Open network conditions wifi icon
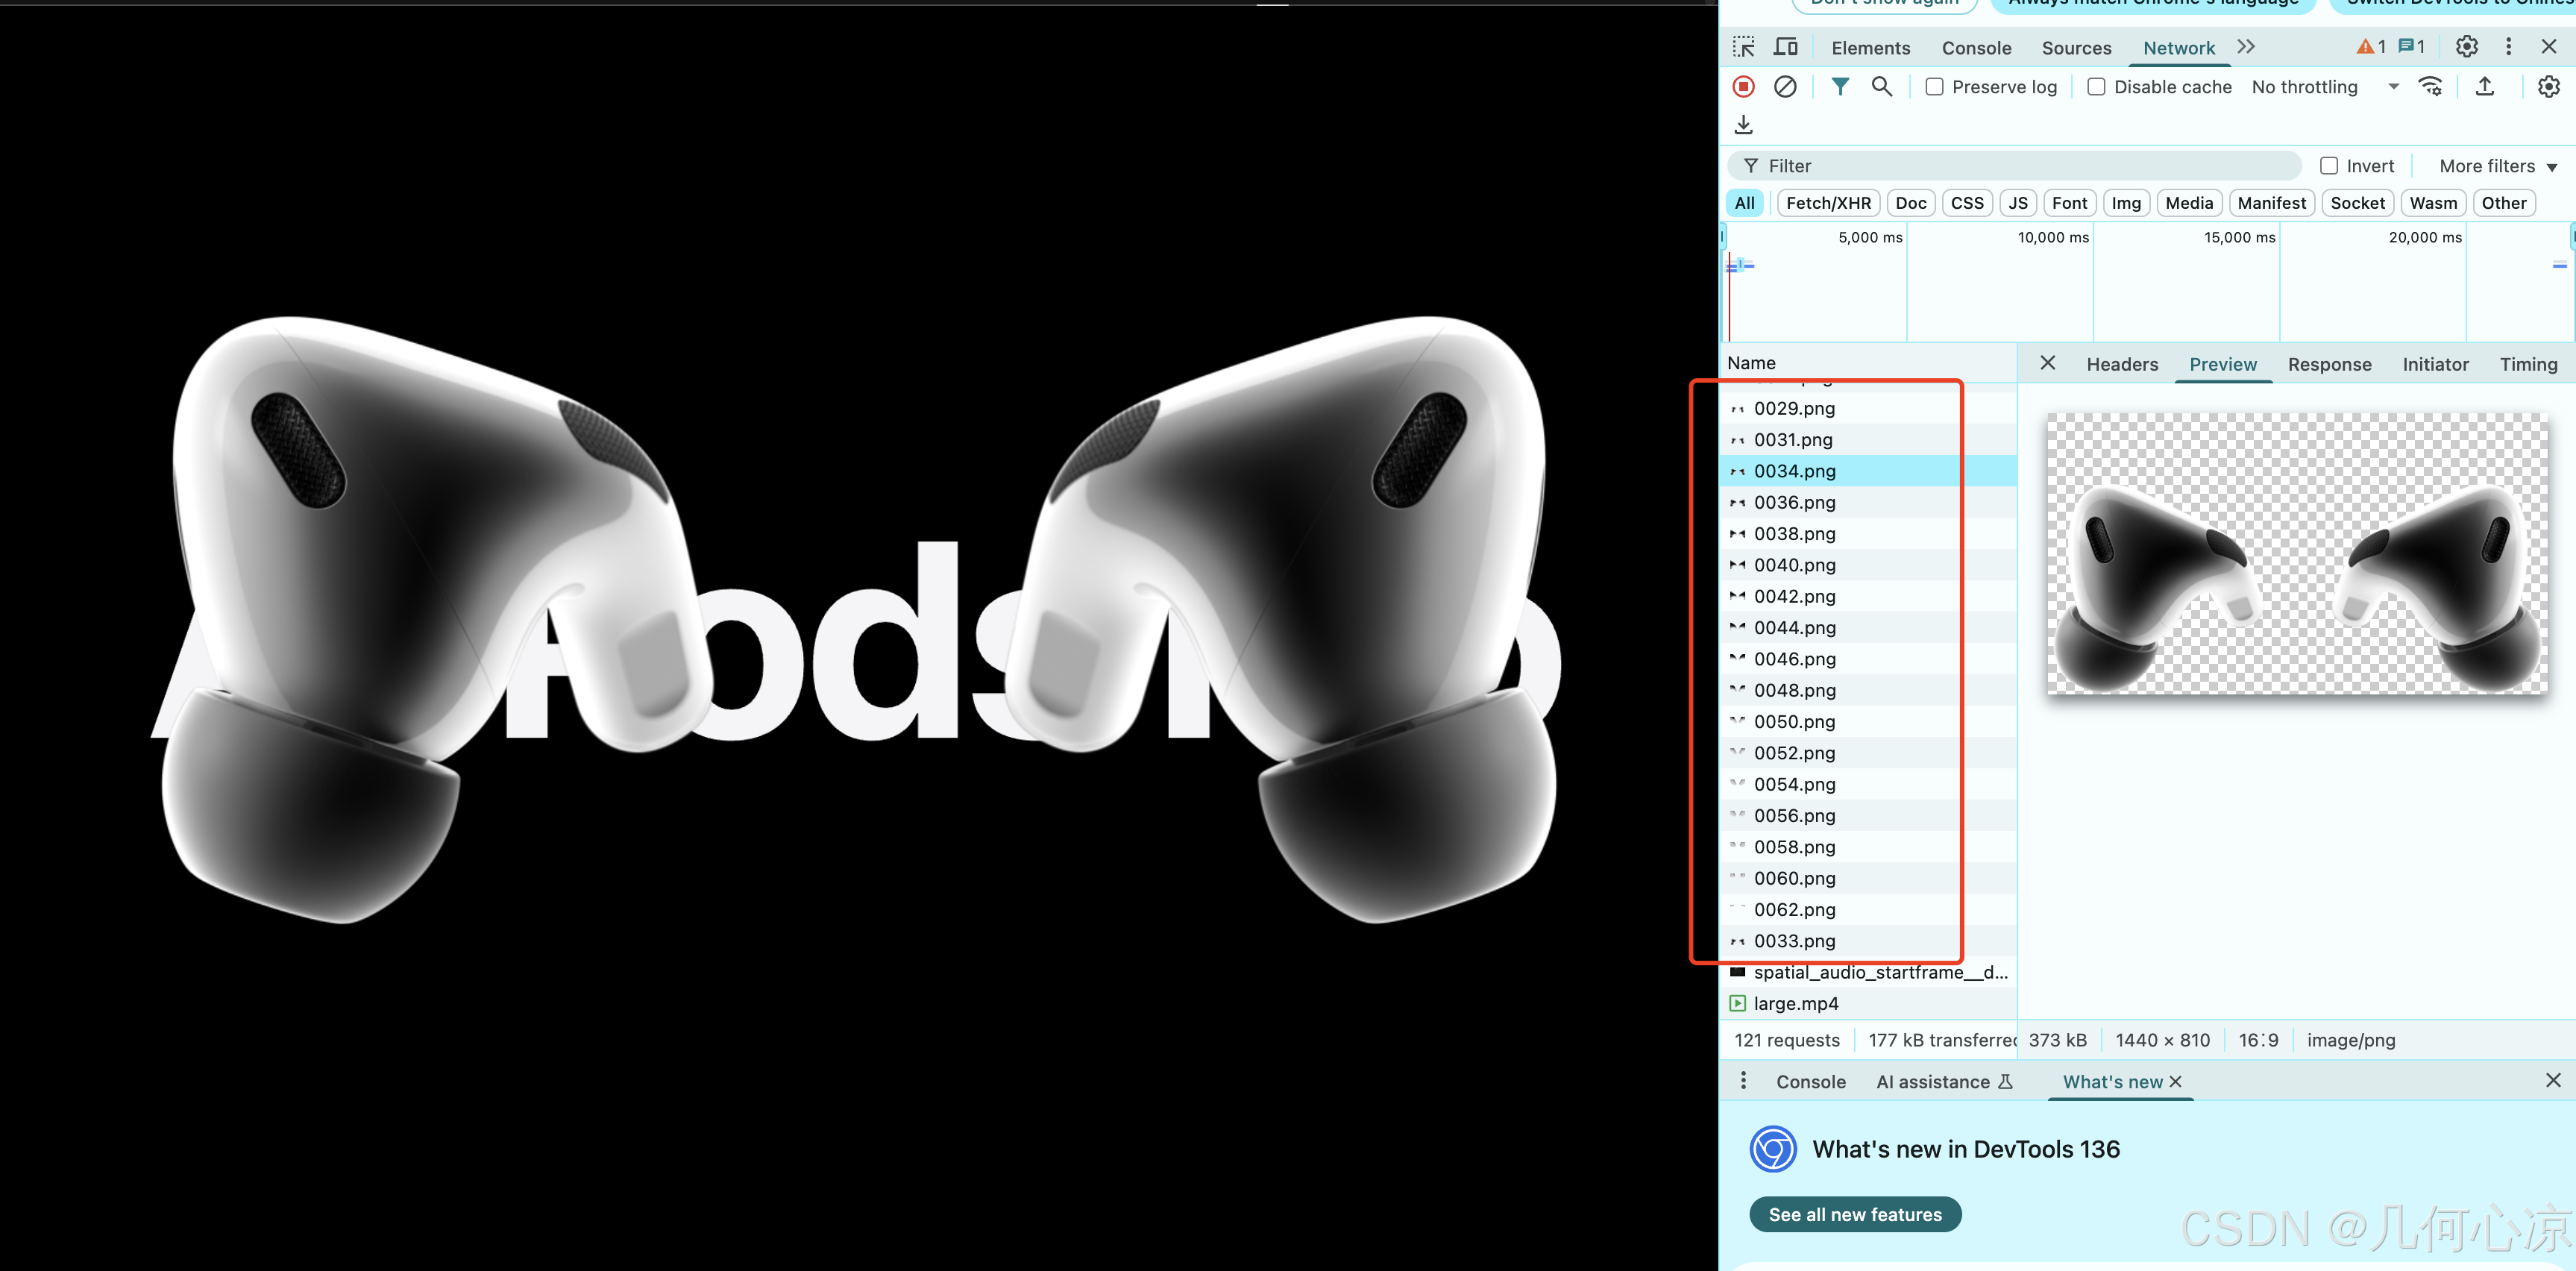Screen dimensions: 2576x1271 pos(2431,87)
